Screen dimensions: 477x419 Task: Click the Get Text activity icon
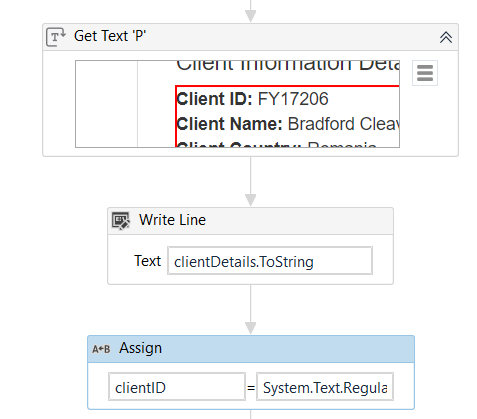tap(56, 37)
